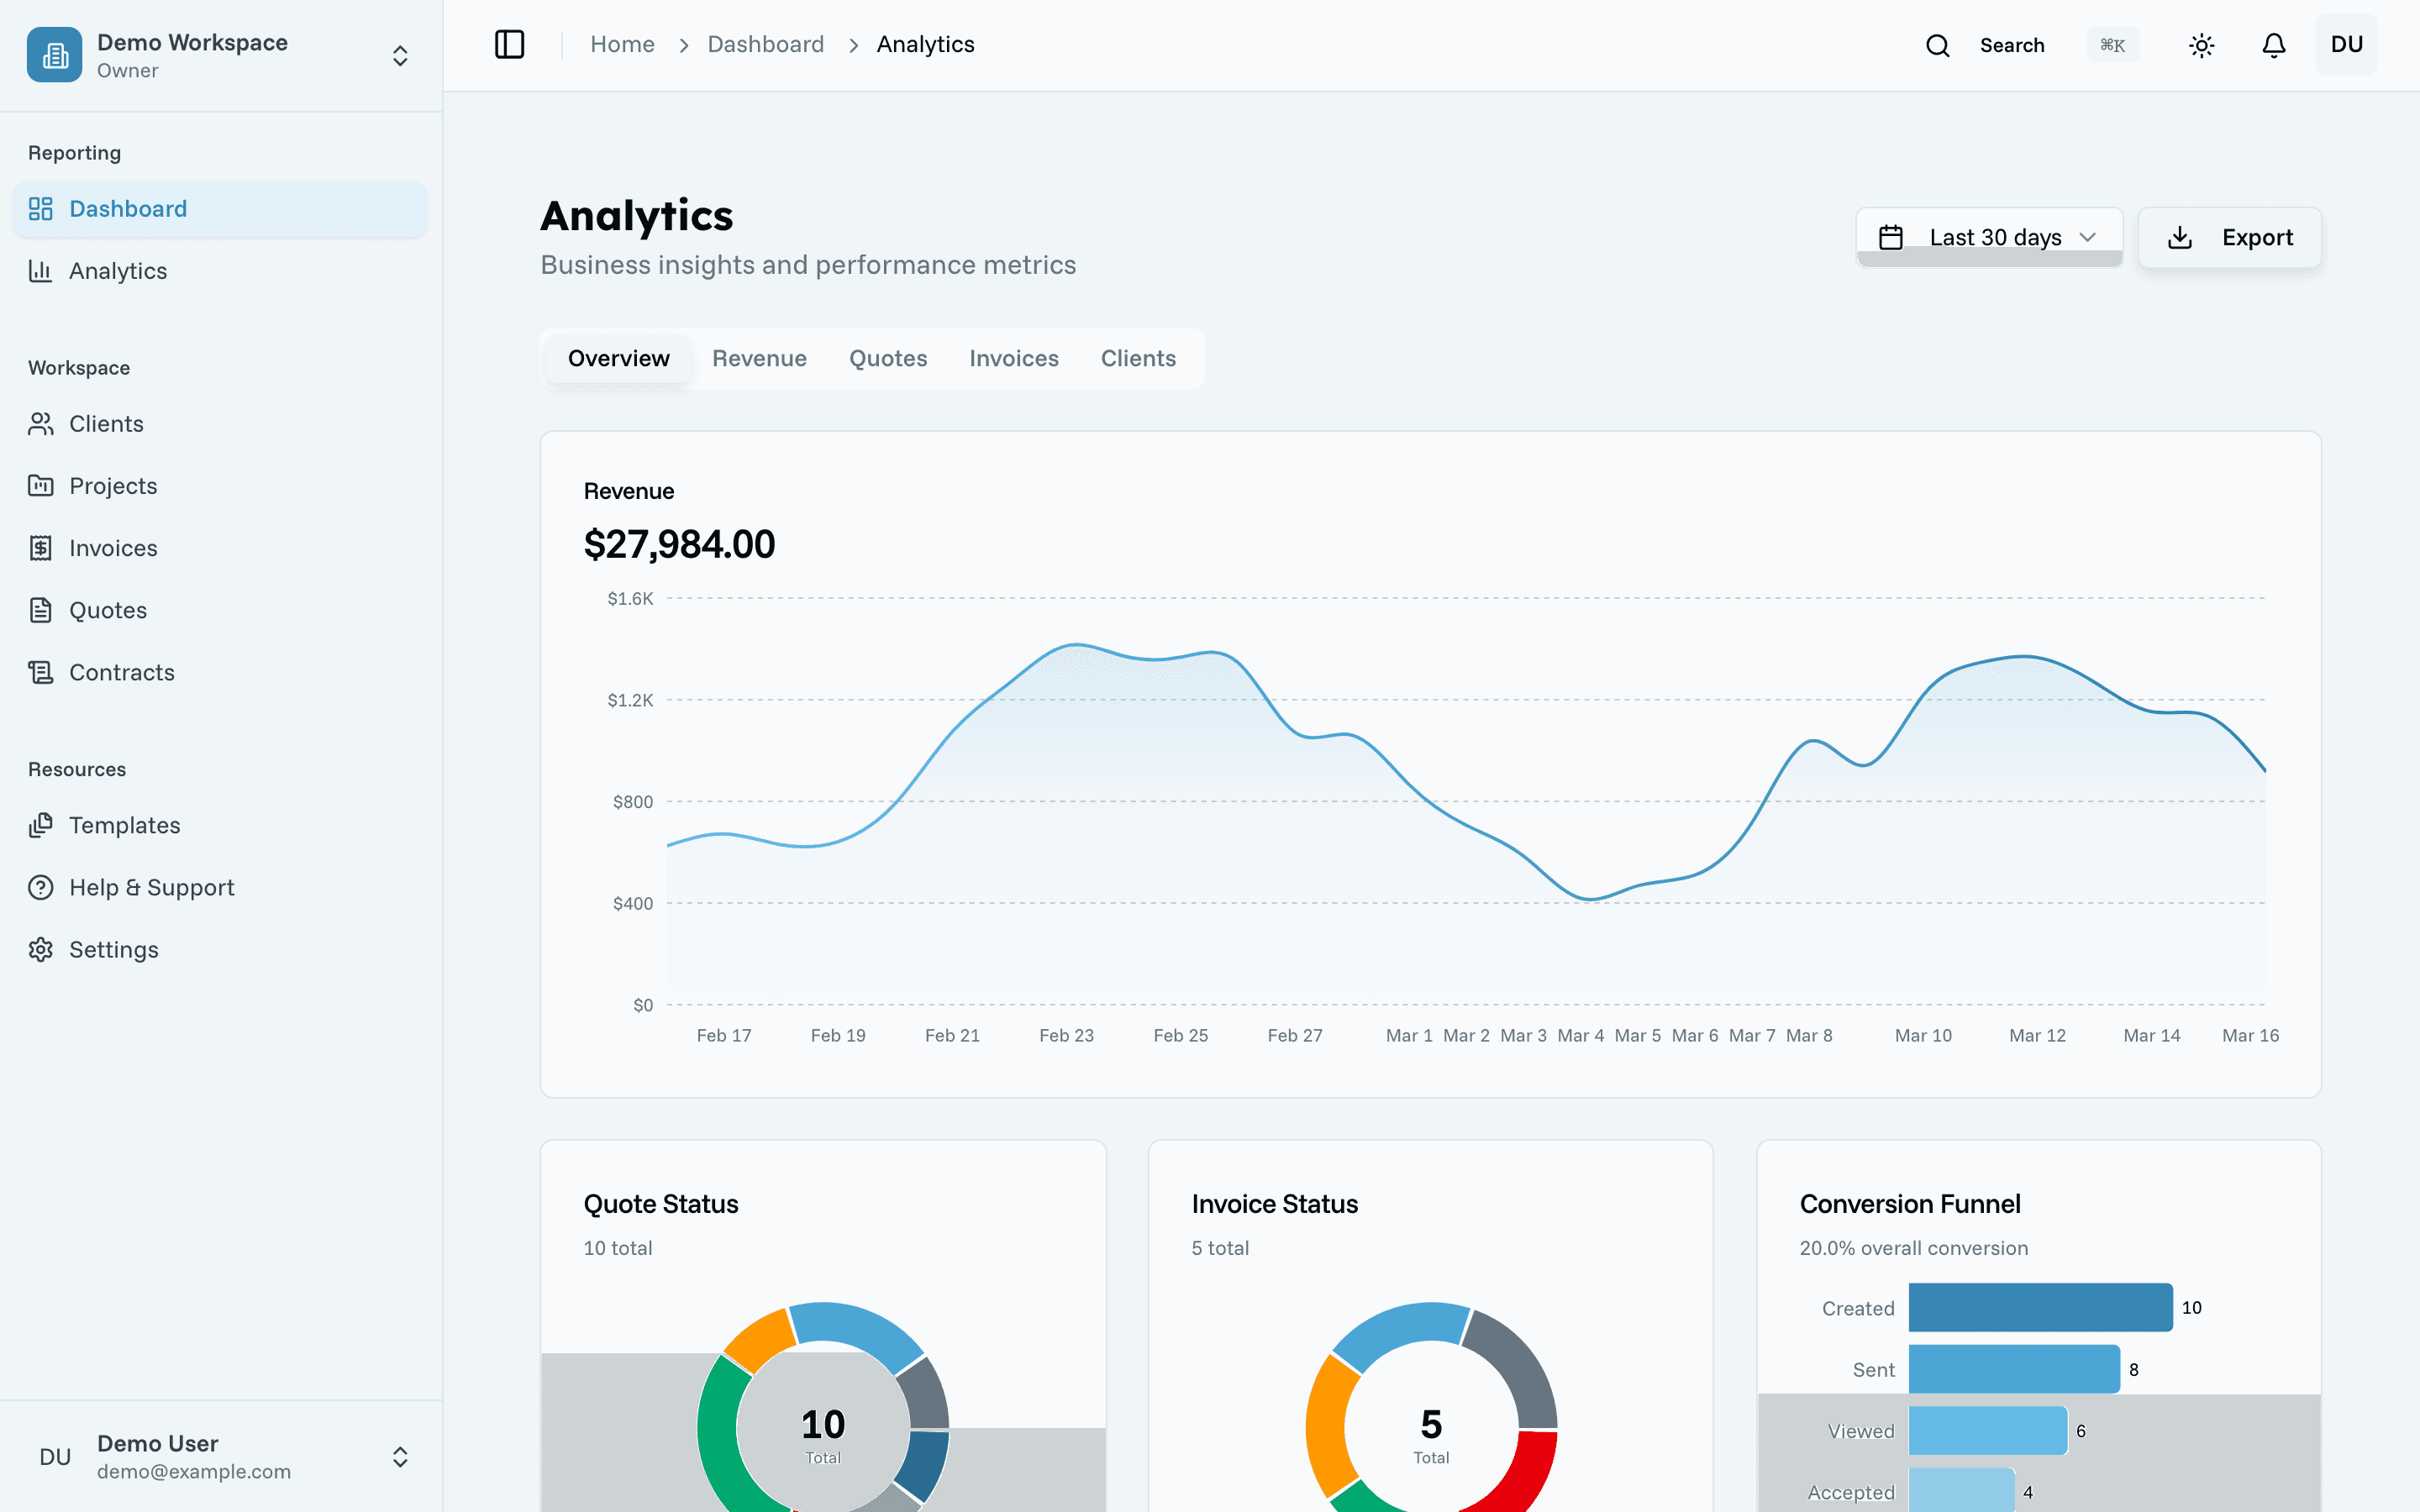Switch to the Revenue tab
This screenshot has width=2420, height=1512.
click(x=759, y=358)
